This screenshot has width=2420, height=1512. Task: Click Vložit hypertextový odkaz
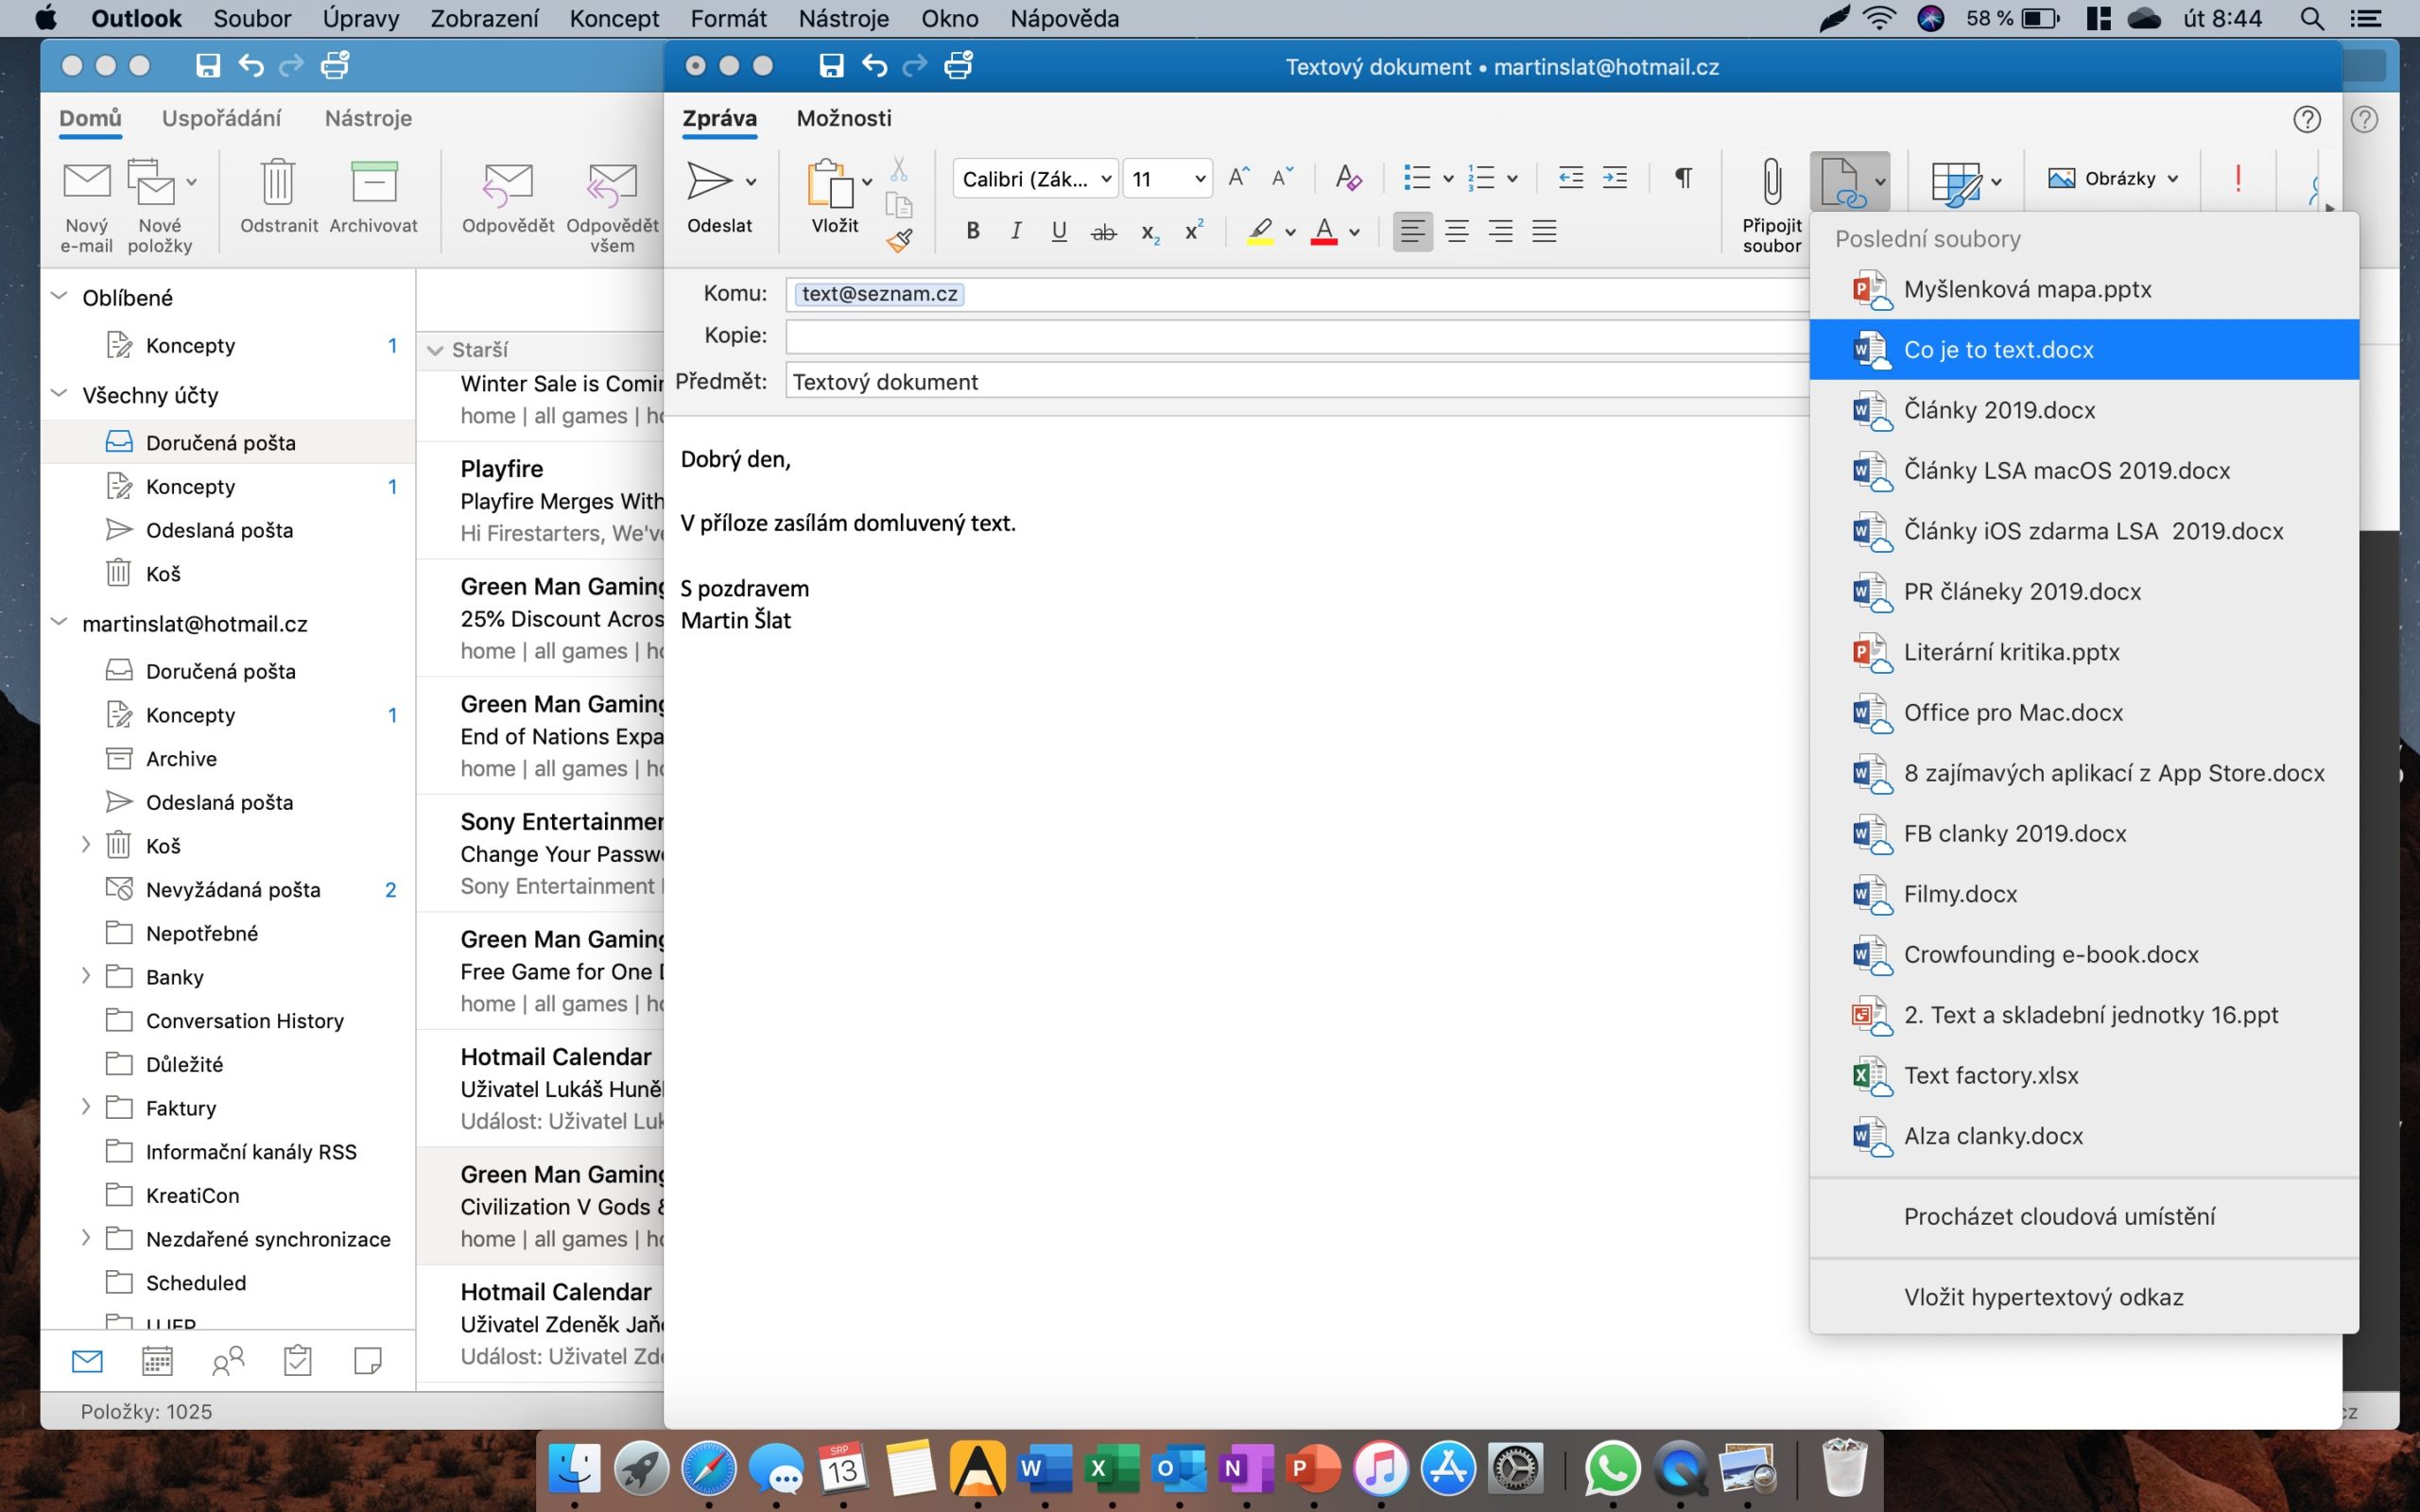2044,1296
